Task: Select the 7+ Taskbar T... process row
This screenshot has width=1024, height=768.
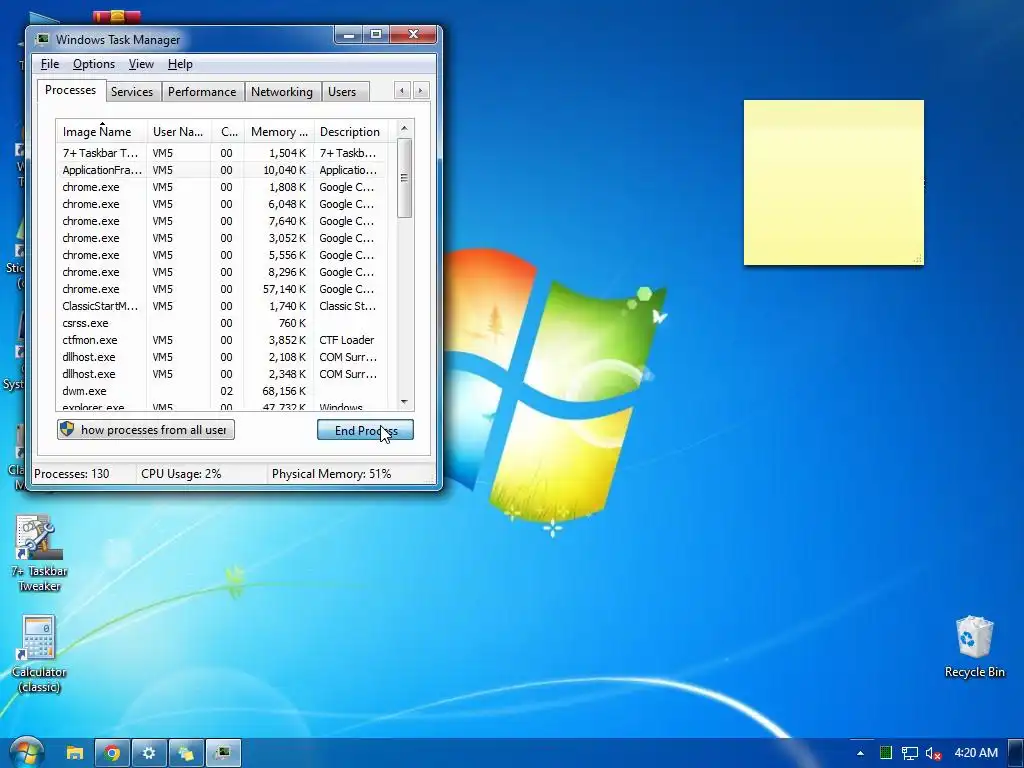Action: (x=222, y=153)
